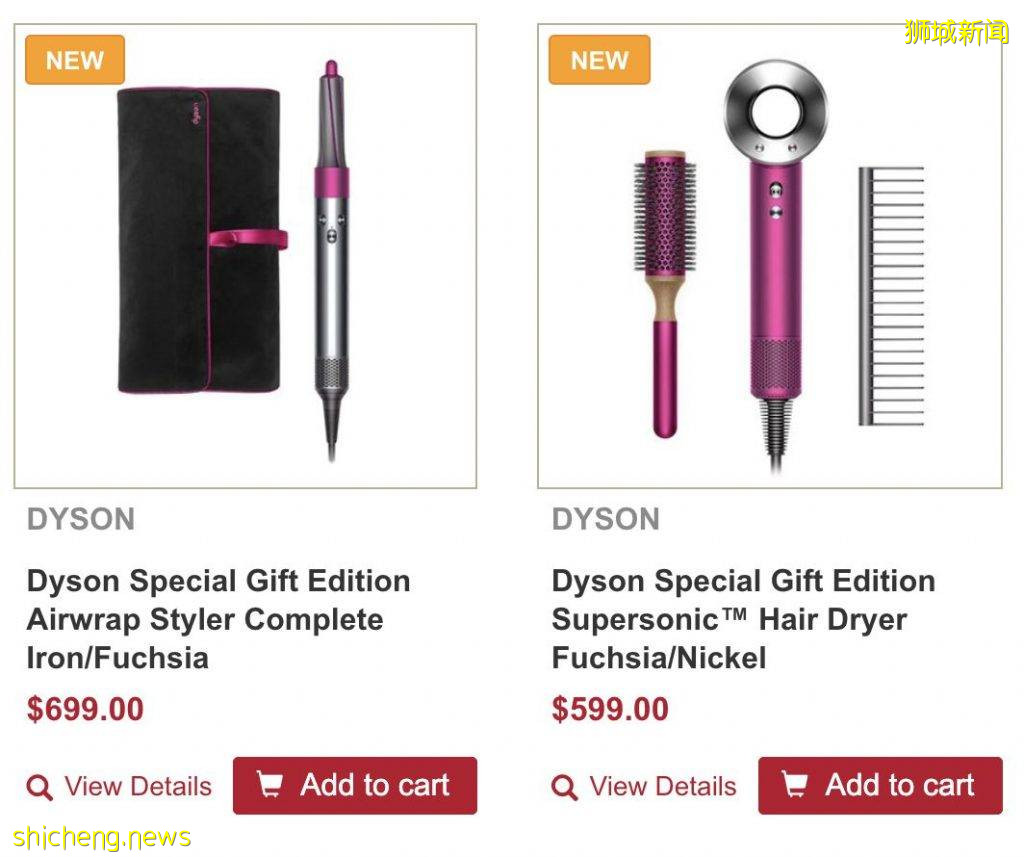
Task: Click the magnifier icon beside Airwrap View Details
Action: [39, 787]
